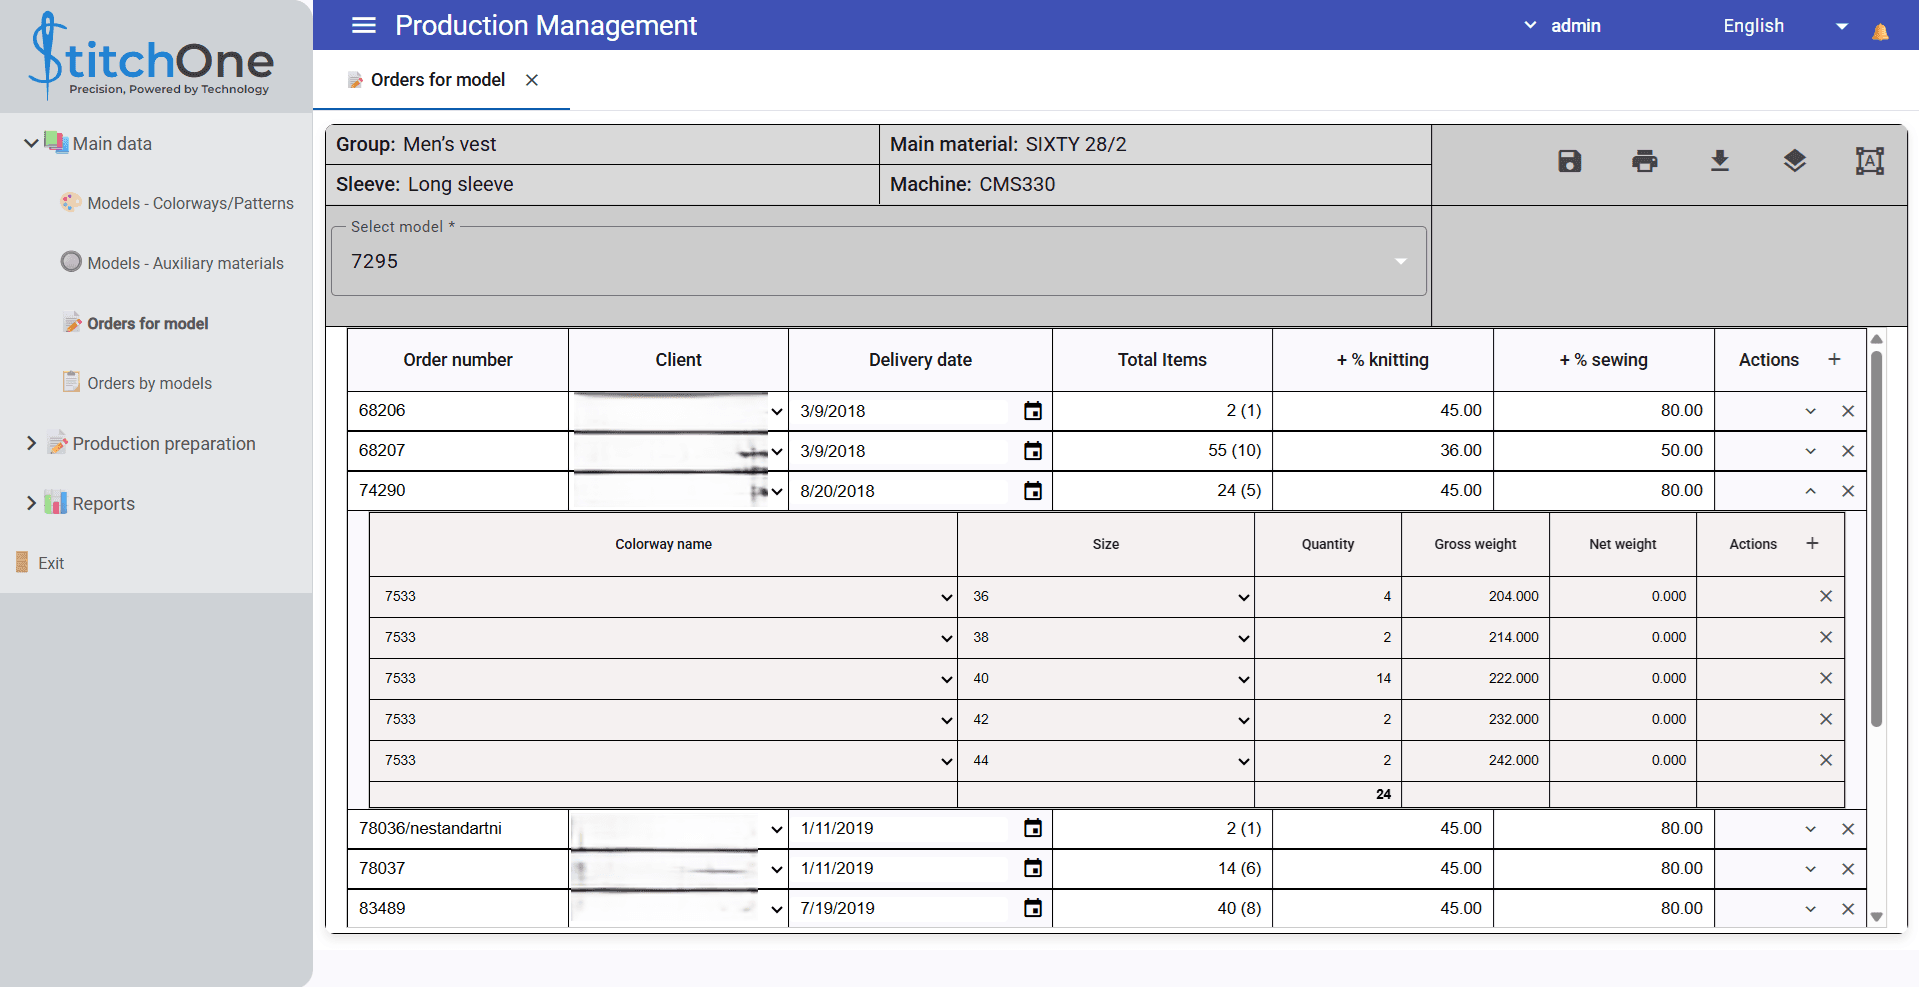
Task: Click the vertical scrollbar of orders table
Action: (1877, 538)
